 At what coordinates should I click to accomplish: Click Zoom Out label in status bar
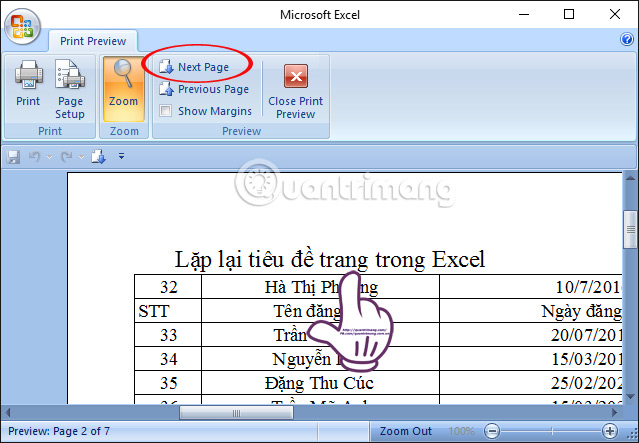pos(405,431)
